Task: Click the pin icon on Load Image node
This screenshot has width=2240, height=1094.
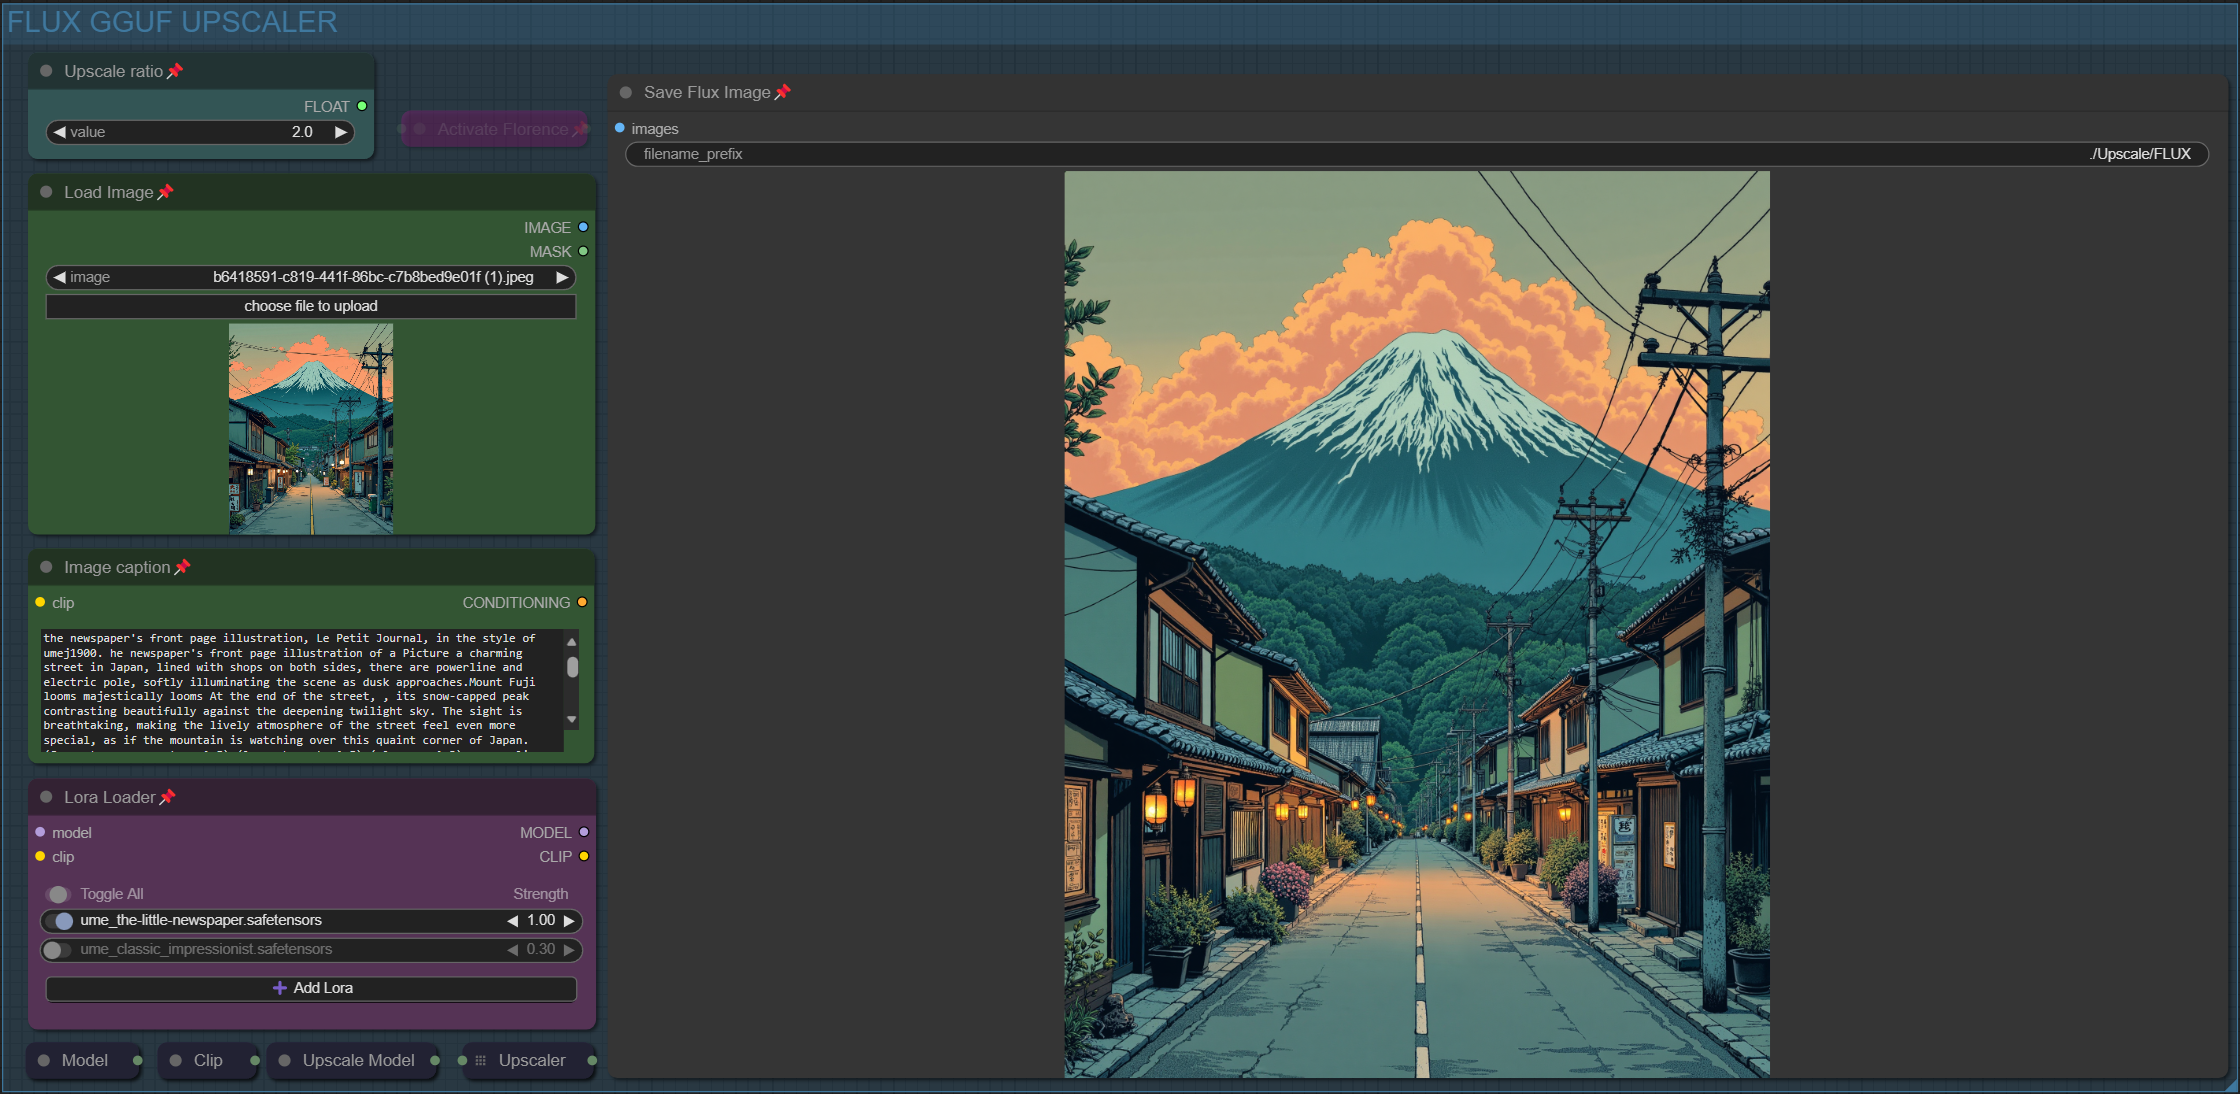Action: pos(166,192)
